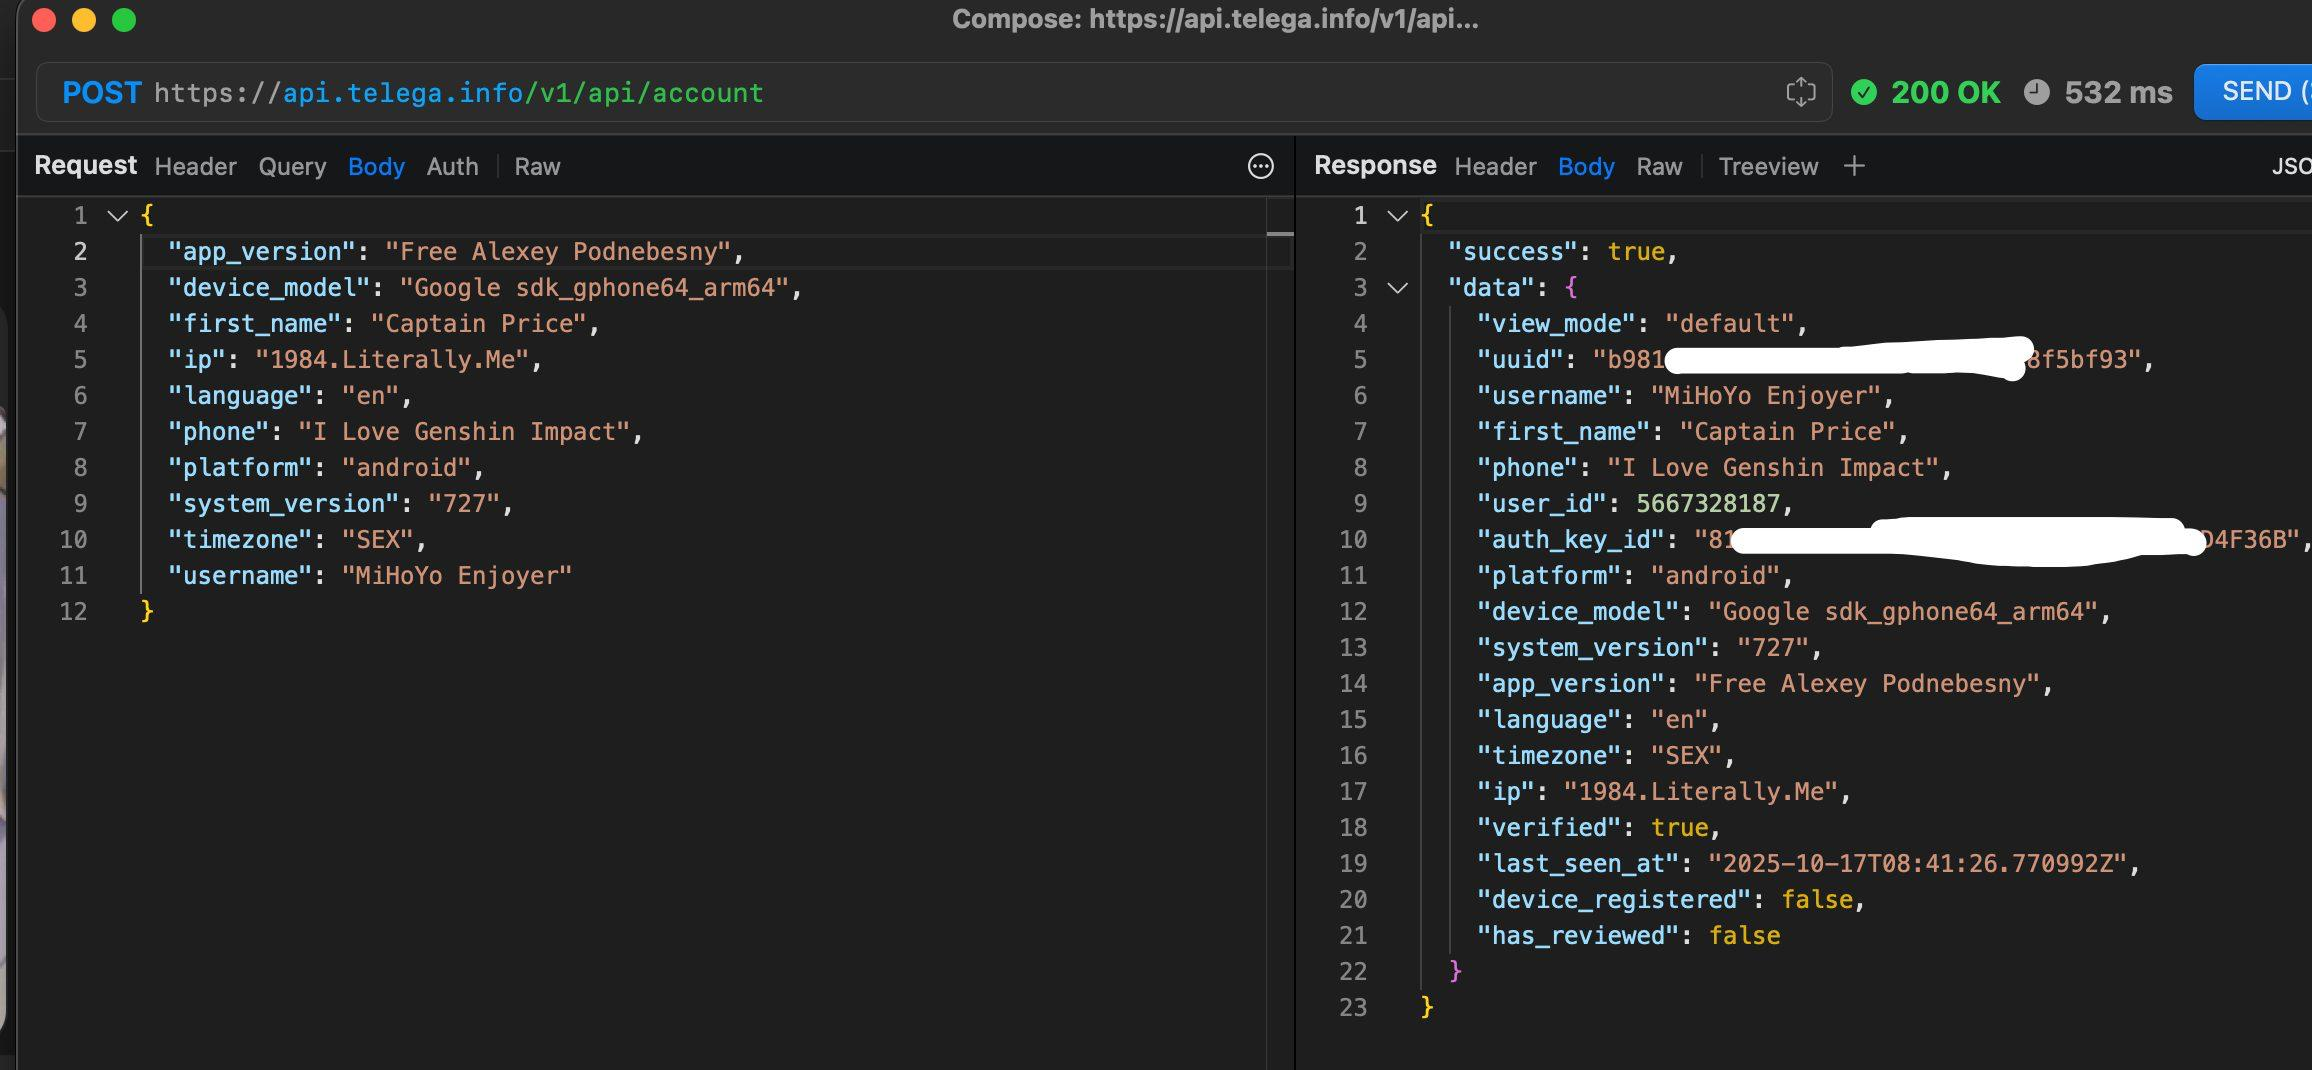Open the Response Raw tab
Viewport: 2312px width, 1070px height.
tap(1659, 167)
